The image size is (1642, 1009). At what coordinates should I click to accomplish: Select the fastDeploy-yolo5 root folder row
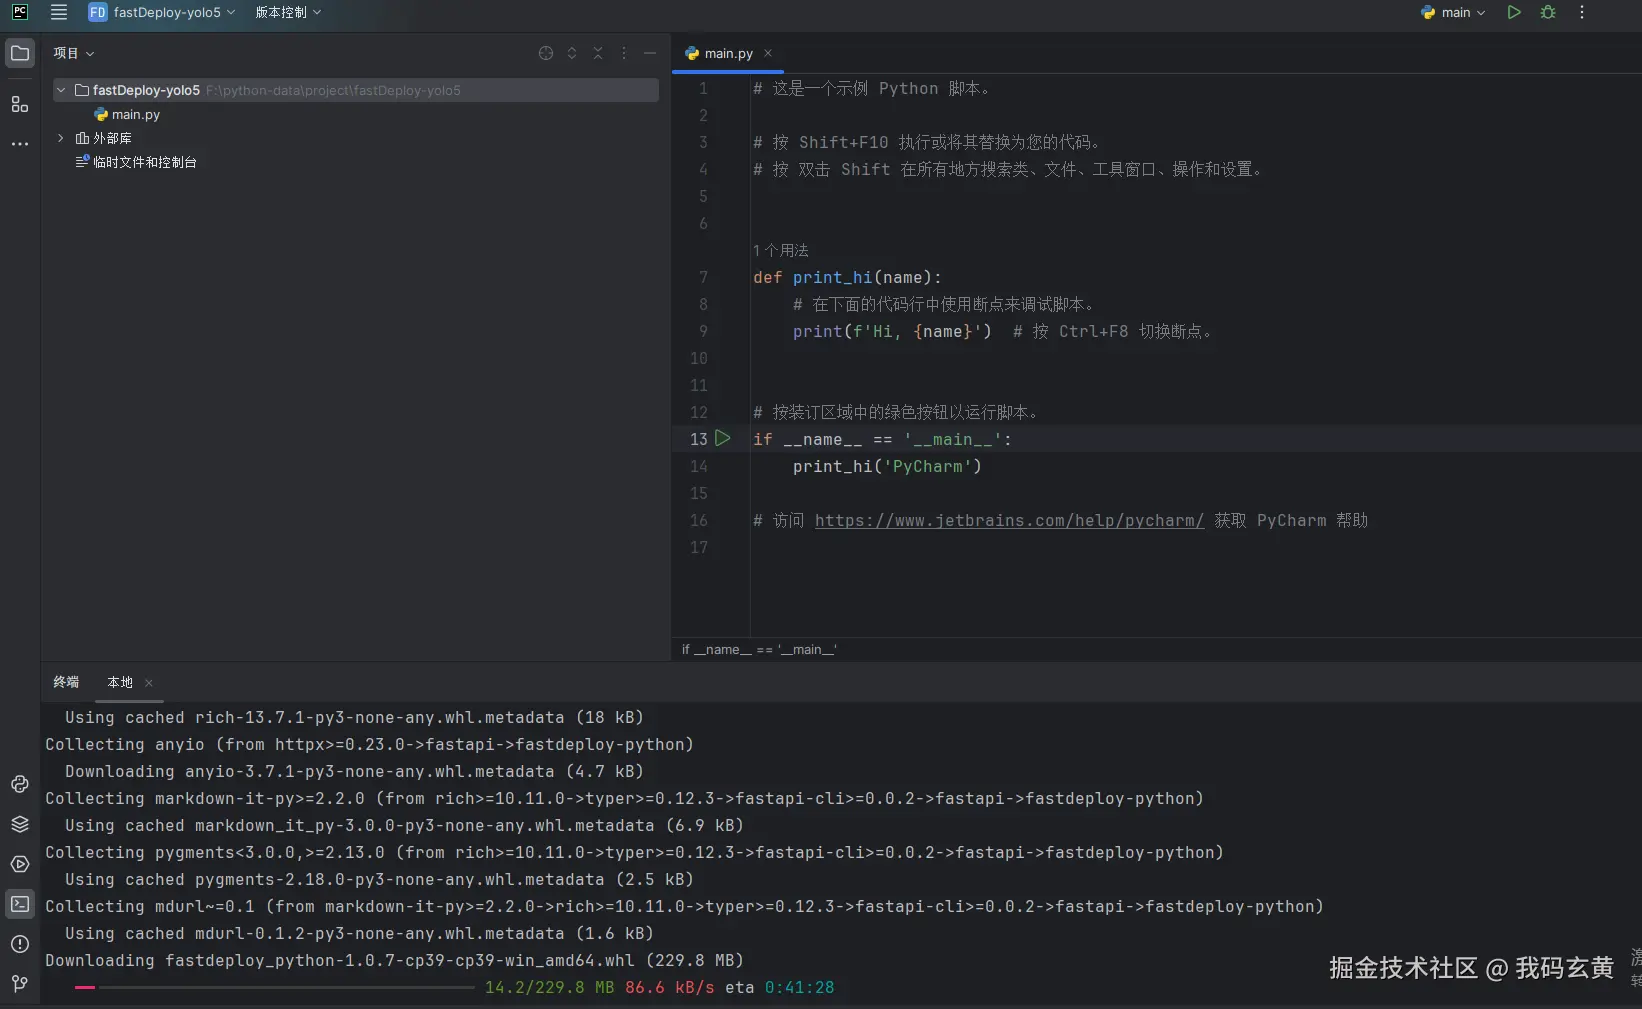[x=356, y=90]
